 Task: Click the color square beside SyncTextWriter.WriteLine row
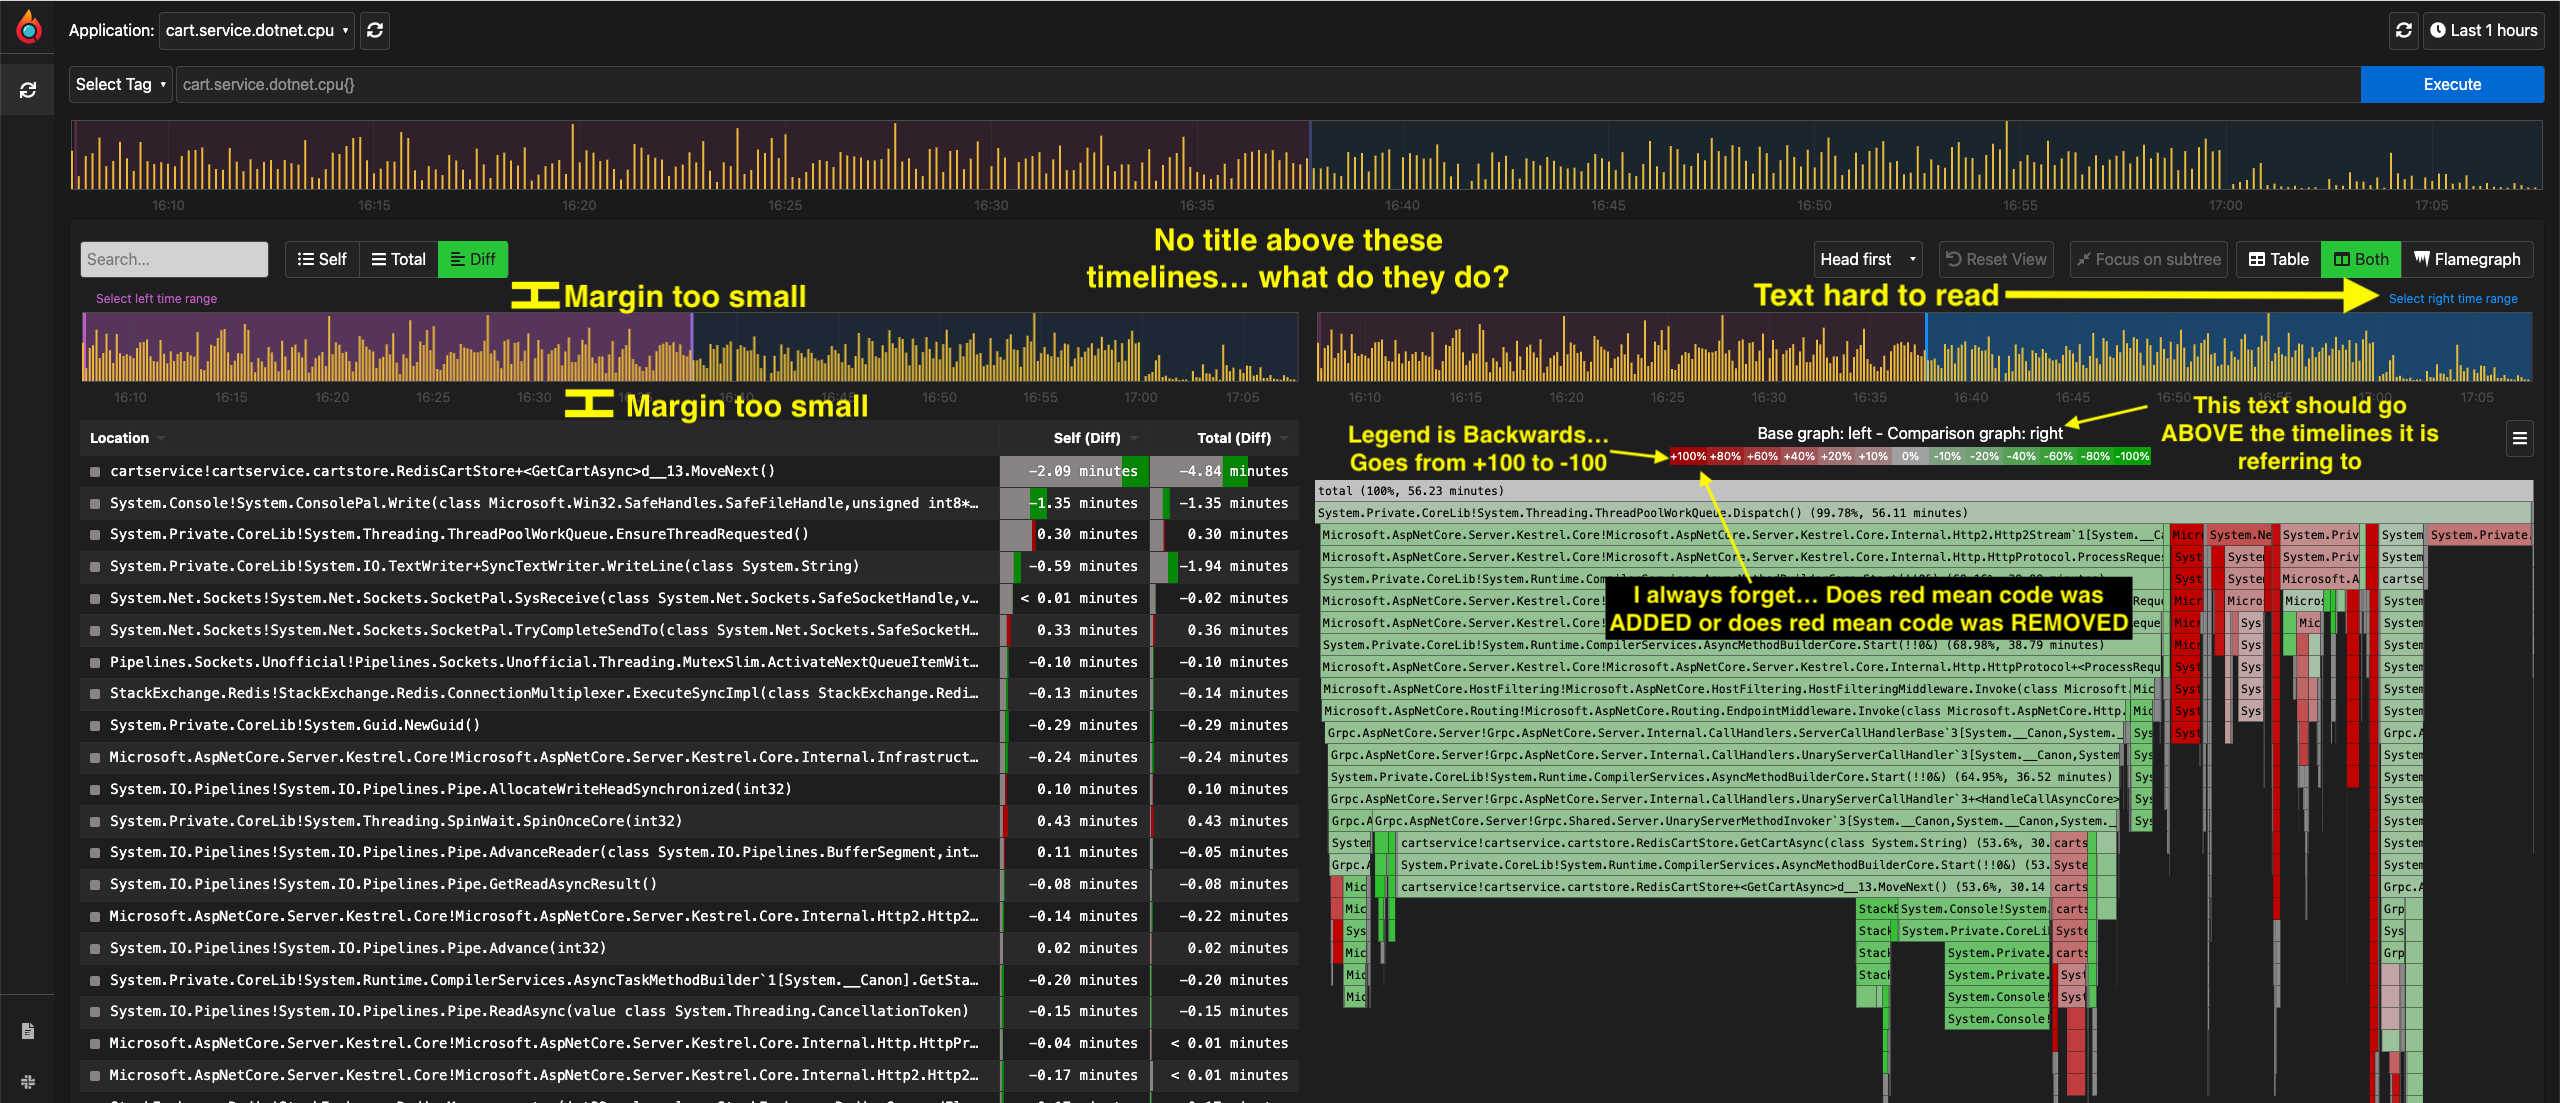(95, 566)
